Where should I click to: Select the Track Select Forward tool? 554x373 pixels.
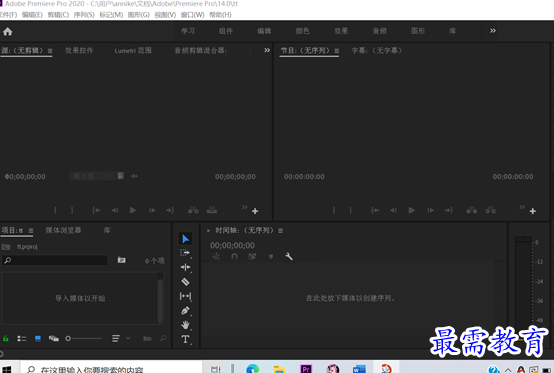coord(185,253)
